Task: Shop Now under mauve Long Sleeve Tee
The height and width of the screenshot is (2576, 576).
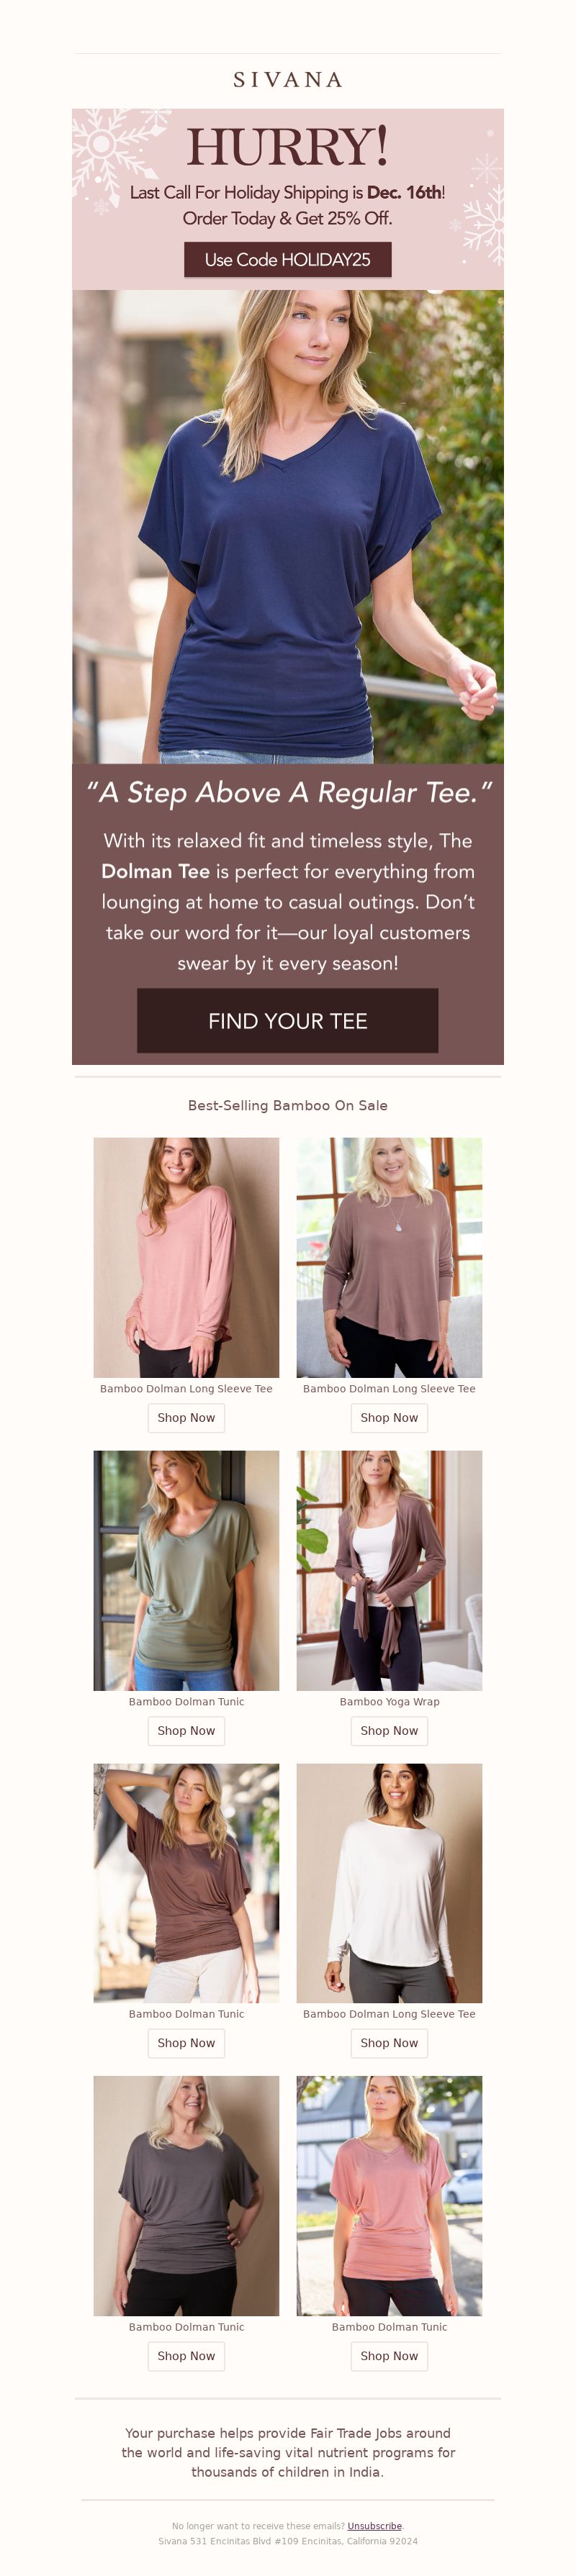Action: pos(389,1418)
